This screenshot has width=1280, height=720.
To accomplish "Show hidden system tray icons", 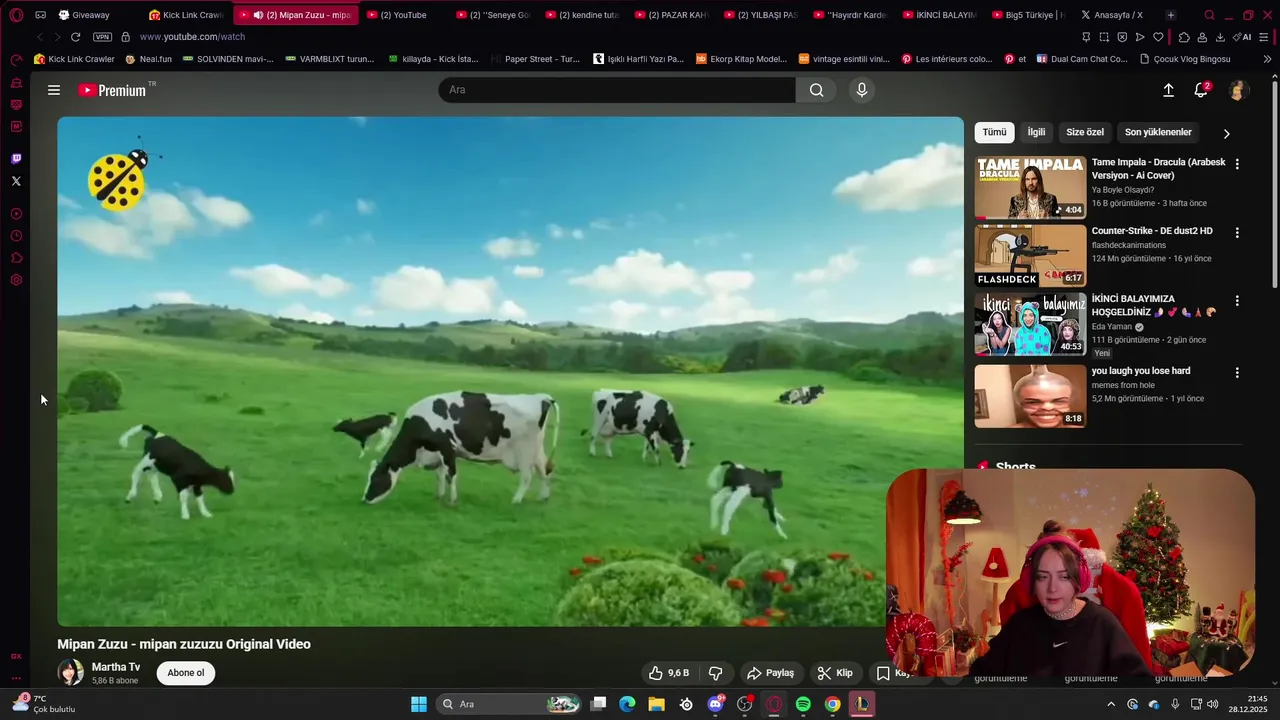I will [1110, 704].
